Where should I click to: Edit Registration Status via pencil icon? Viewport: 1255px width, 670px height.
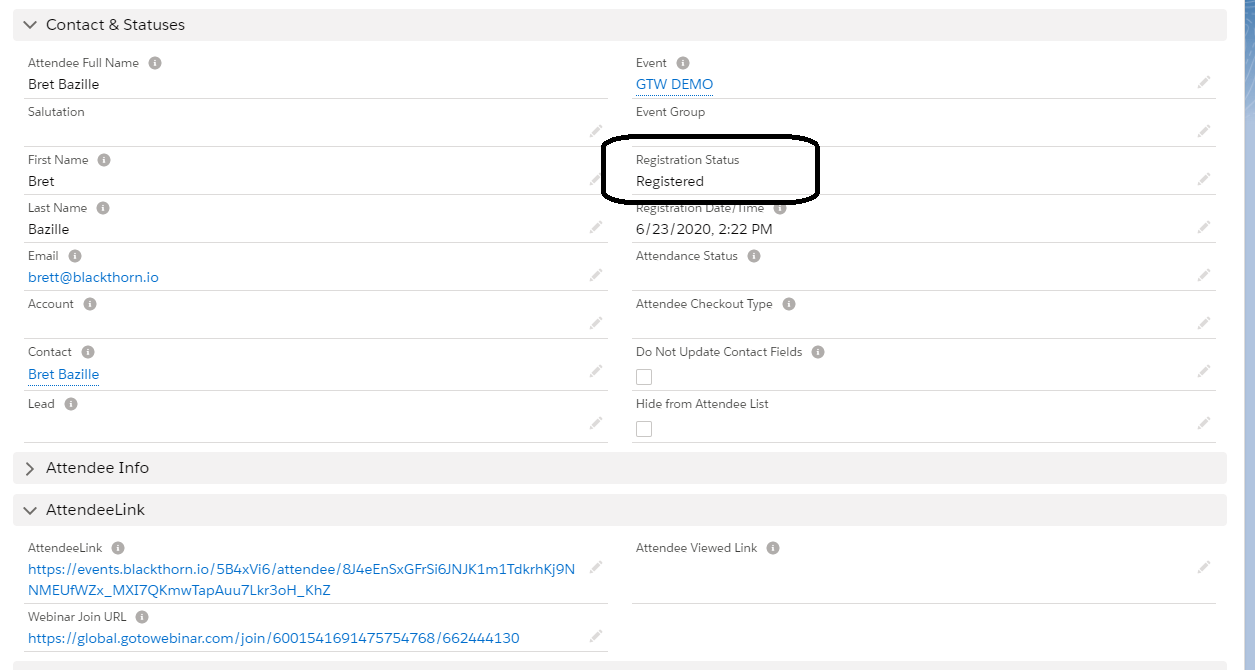point(1204,179)
